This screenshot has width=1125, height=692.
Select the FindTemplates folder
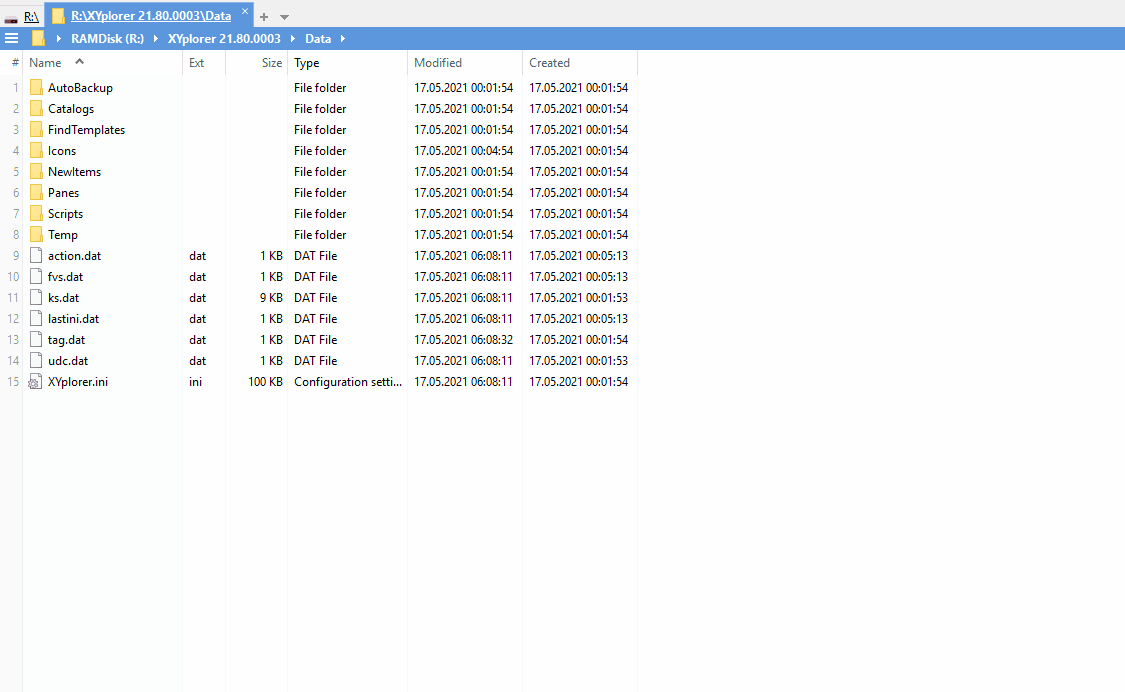(86, 130)
